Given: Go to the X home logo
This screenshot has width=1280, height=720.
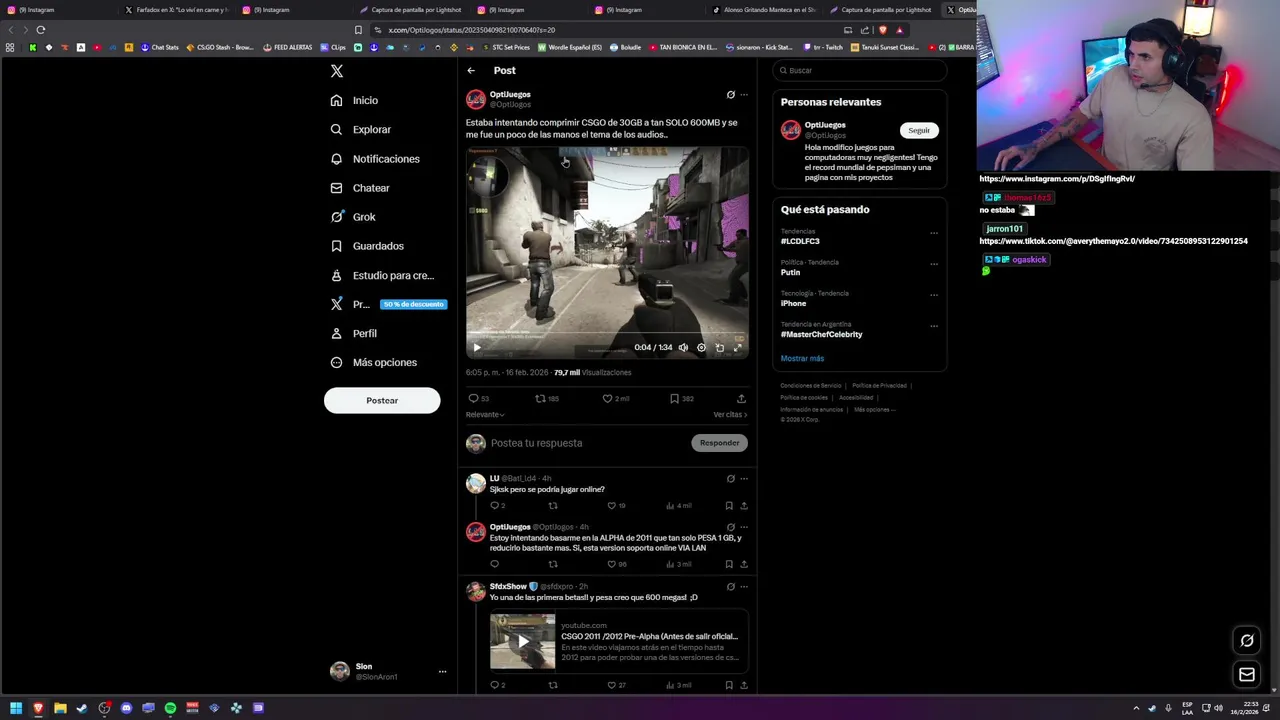Looking at the screenshot, I should click(337, 71).
